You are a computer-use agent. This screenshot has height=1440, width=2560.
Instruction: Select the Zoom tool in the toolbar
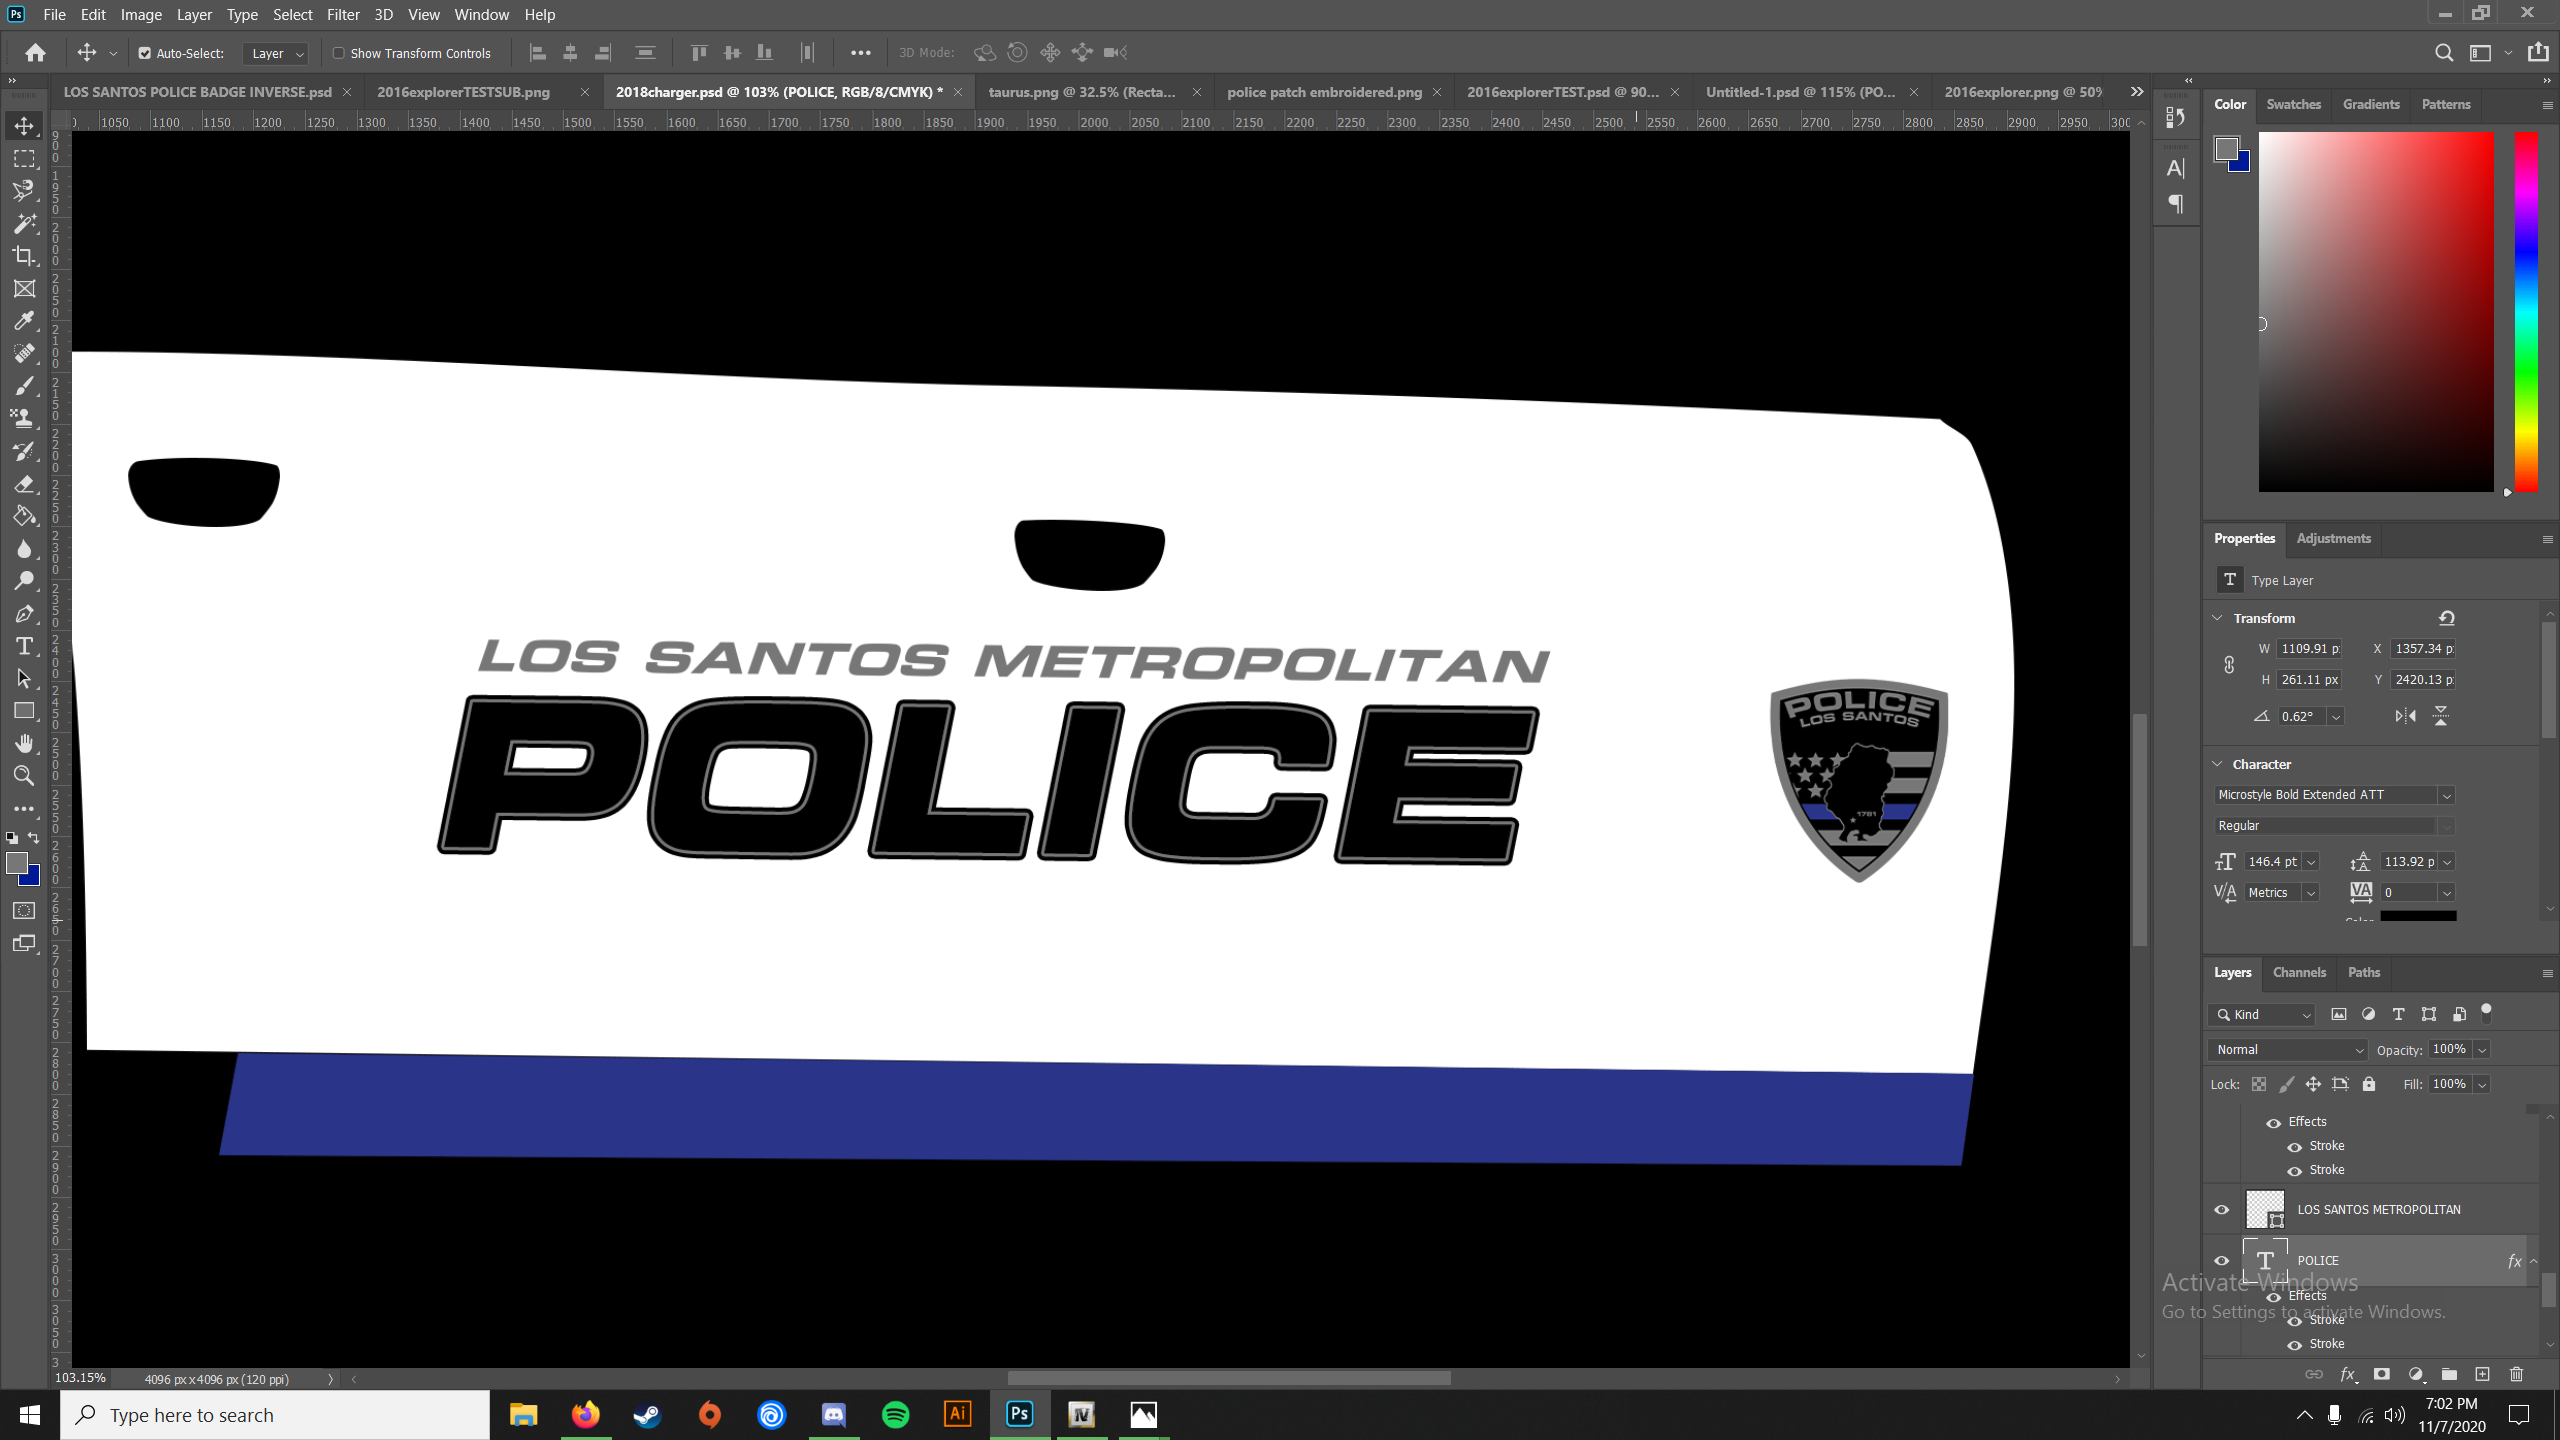coord(24,776)
